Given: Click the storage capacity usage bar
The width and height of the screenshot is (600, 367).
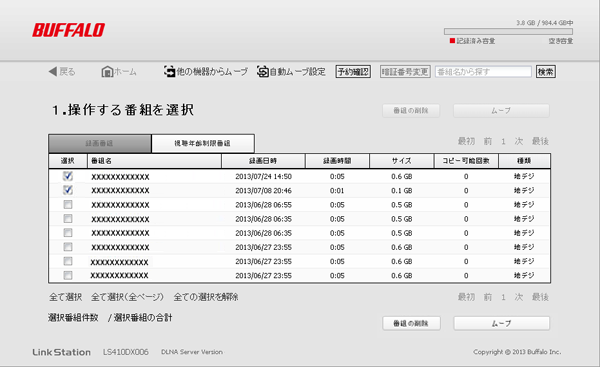Looking at the screenshot, I should coord(508,31).
